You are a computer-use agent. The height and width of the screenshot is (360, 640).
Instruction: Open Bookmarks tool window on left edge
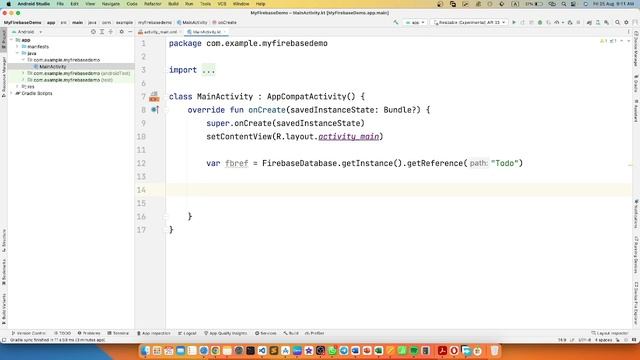coord(4,272)
